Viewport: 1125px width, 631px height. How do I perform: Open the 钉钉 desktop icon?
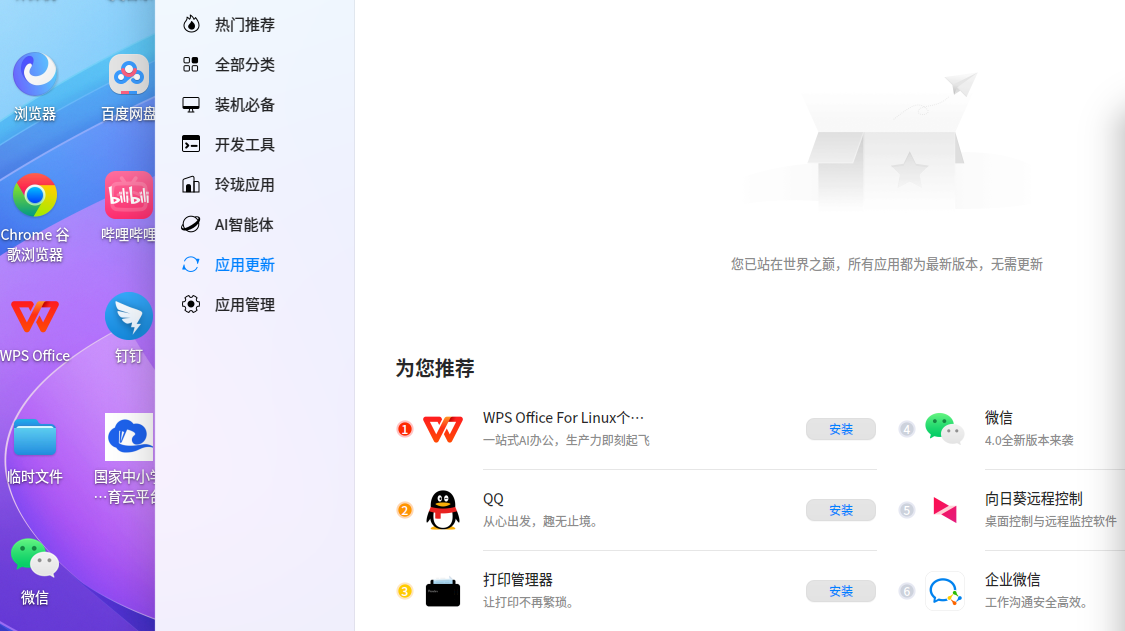[x=129, y=316]
